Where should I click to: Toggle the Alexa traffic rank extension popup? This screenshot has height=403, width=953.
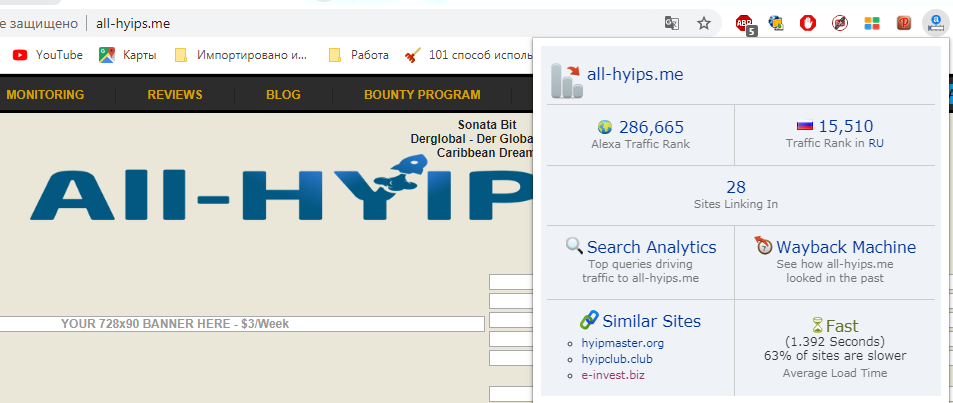(x=936, y=23)
